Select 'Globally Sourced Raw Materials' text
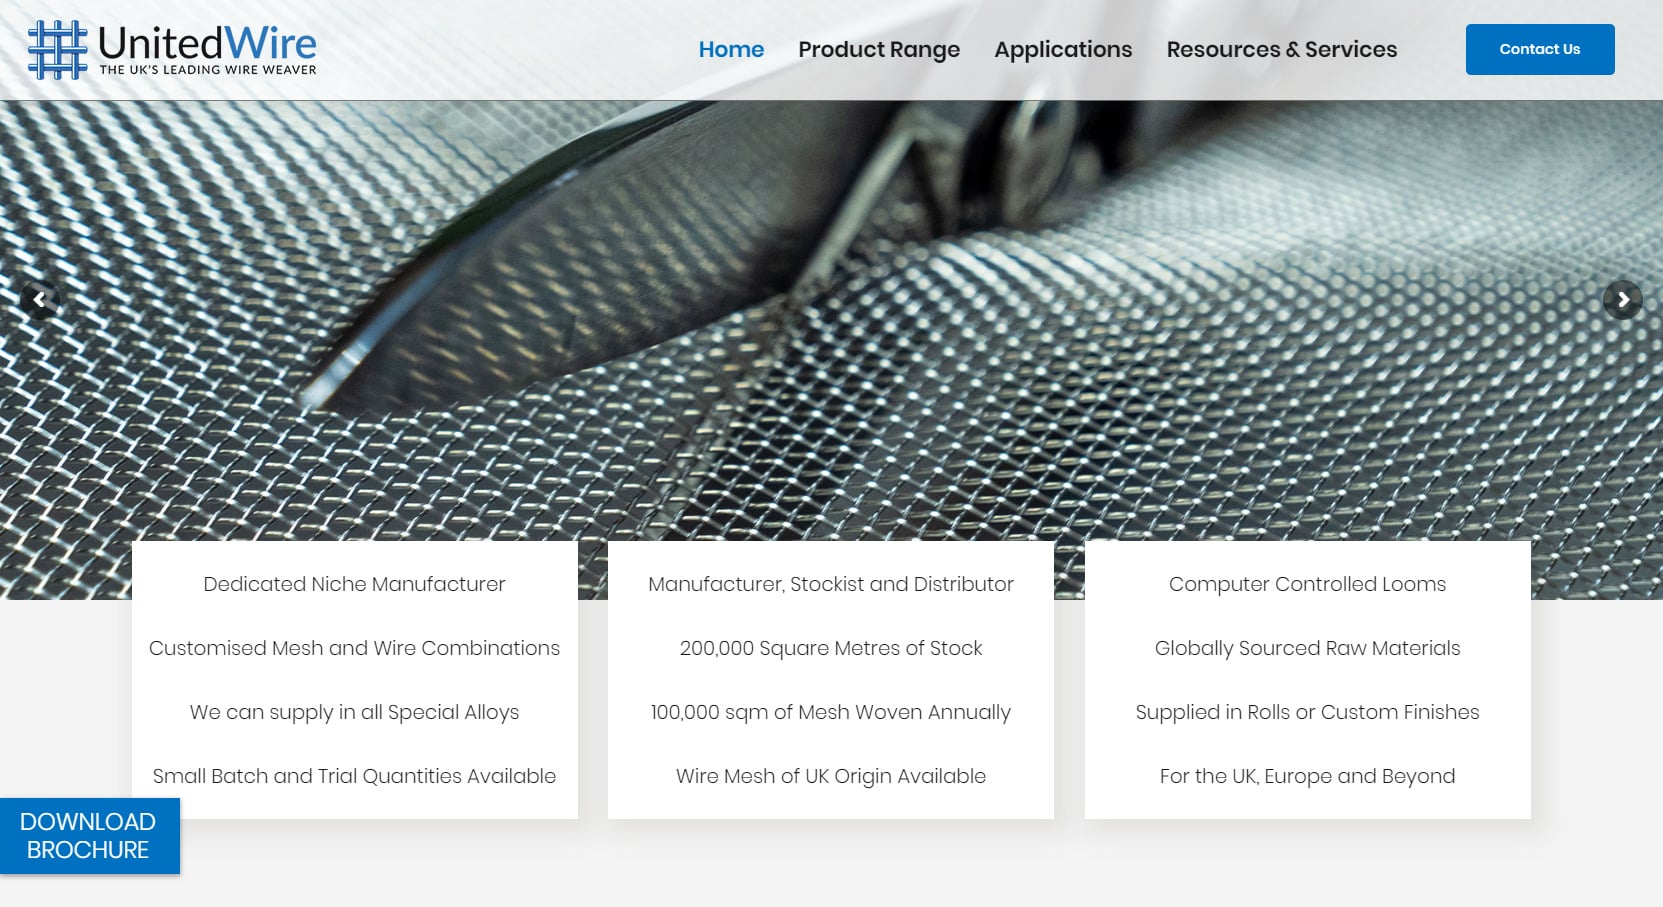This screenshot has width=1663, height=907. (1308, 648)
